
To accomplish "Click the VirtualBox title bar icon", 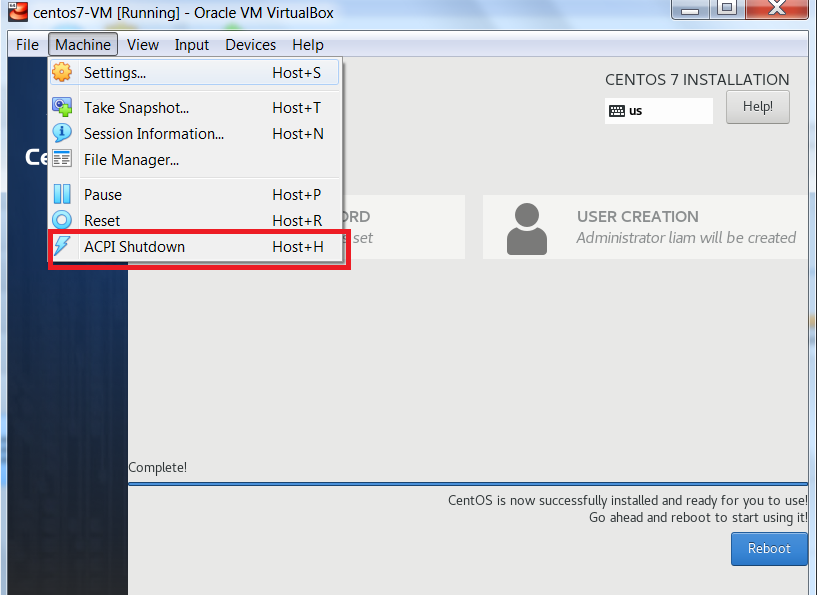I will pyautogui.click(x=15, y=13).
